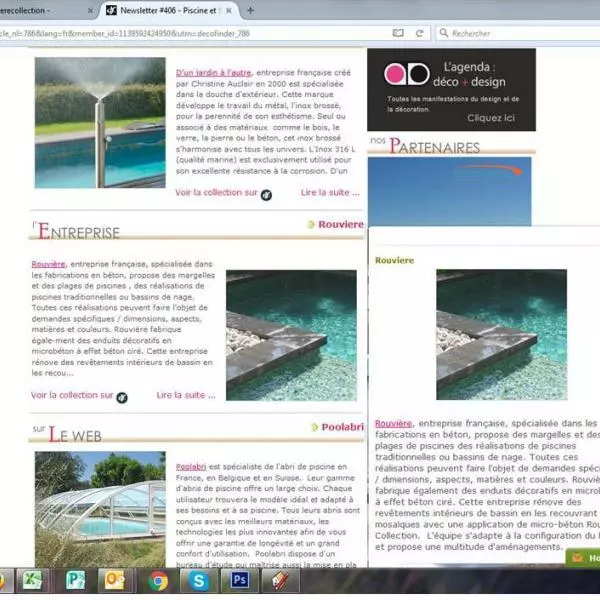This screenshot has width=600, height=600.
Task: Click the reload page icon
Action: [419, 32]
